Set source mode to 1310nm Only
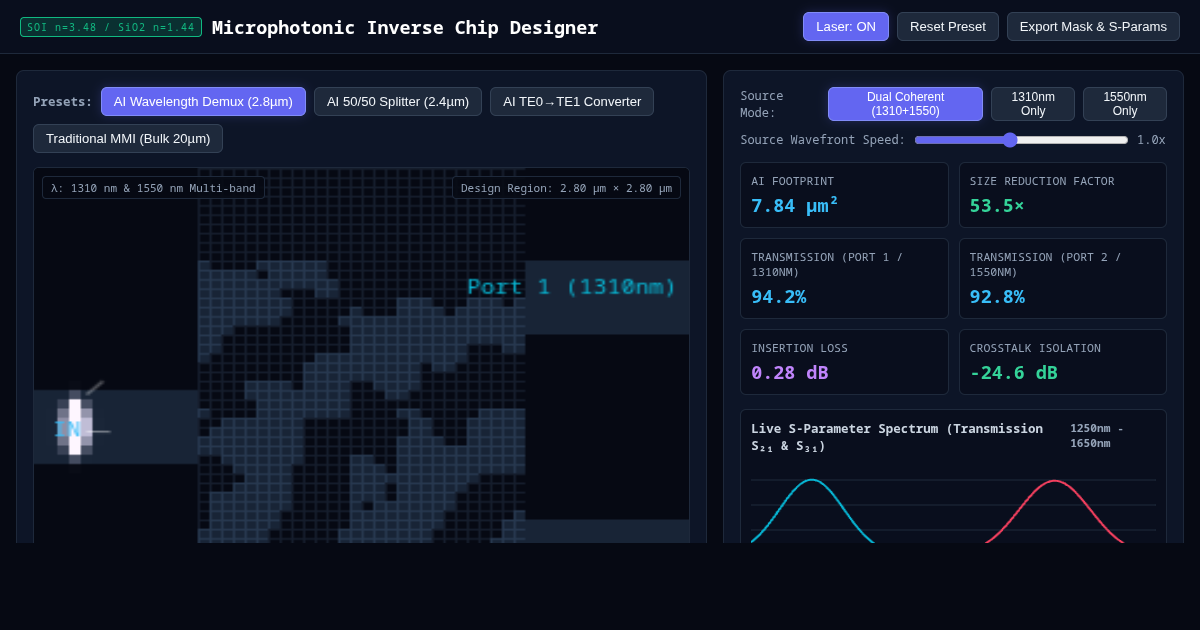The image size is (1200, 630). (1033, 104)
